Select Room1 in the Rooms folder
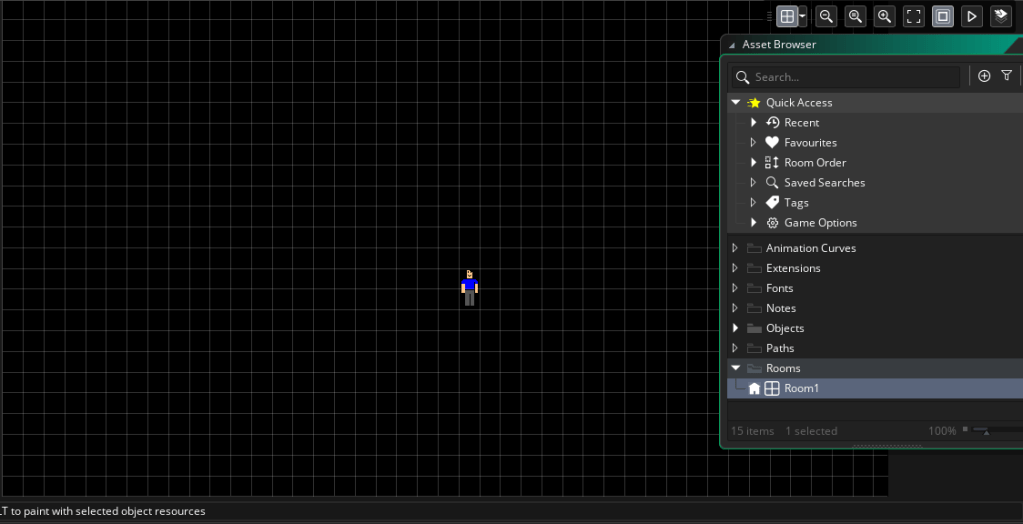Viewport: 1023px width, 524px height. [x=801, y=388]
